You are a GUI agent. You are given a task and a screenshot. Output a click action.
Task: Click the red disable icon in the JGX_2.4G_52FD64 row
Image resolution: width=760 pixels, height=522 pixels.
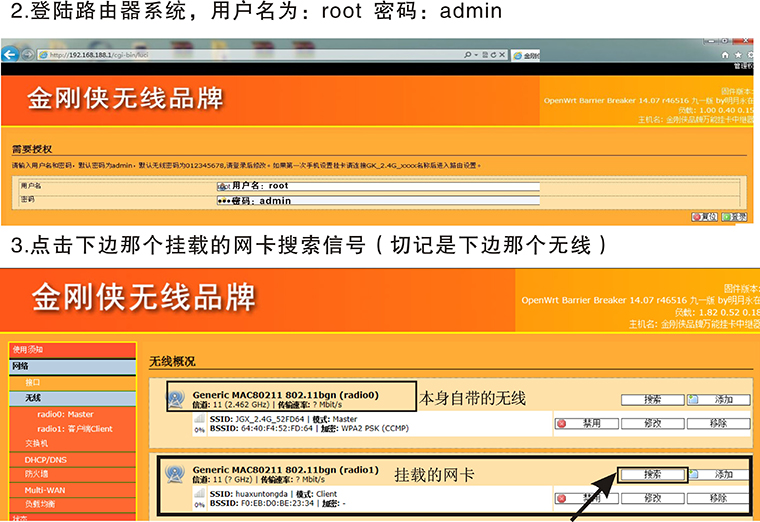tap(562, 424)
